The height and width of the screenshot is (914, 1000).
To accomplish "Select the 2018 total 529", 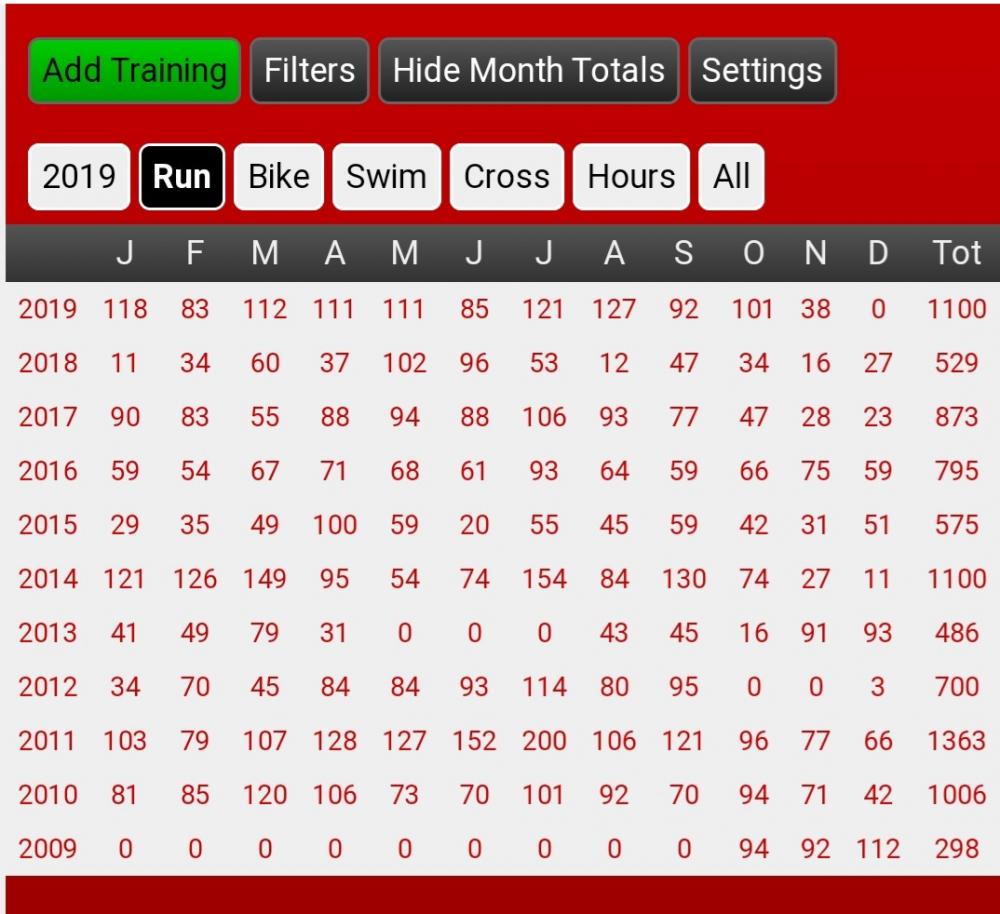I will [x=956, y=364].
